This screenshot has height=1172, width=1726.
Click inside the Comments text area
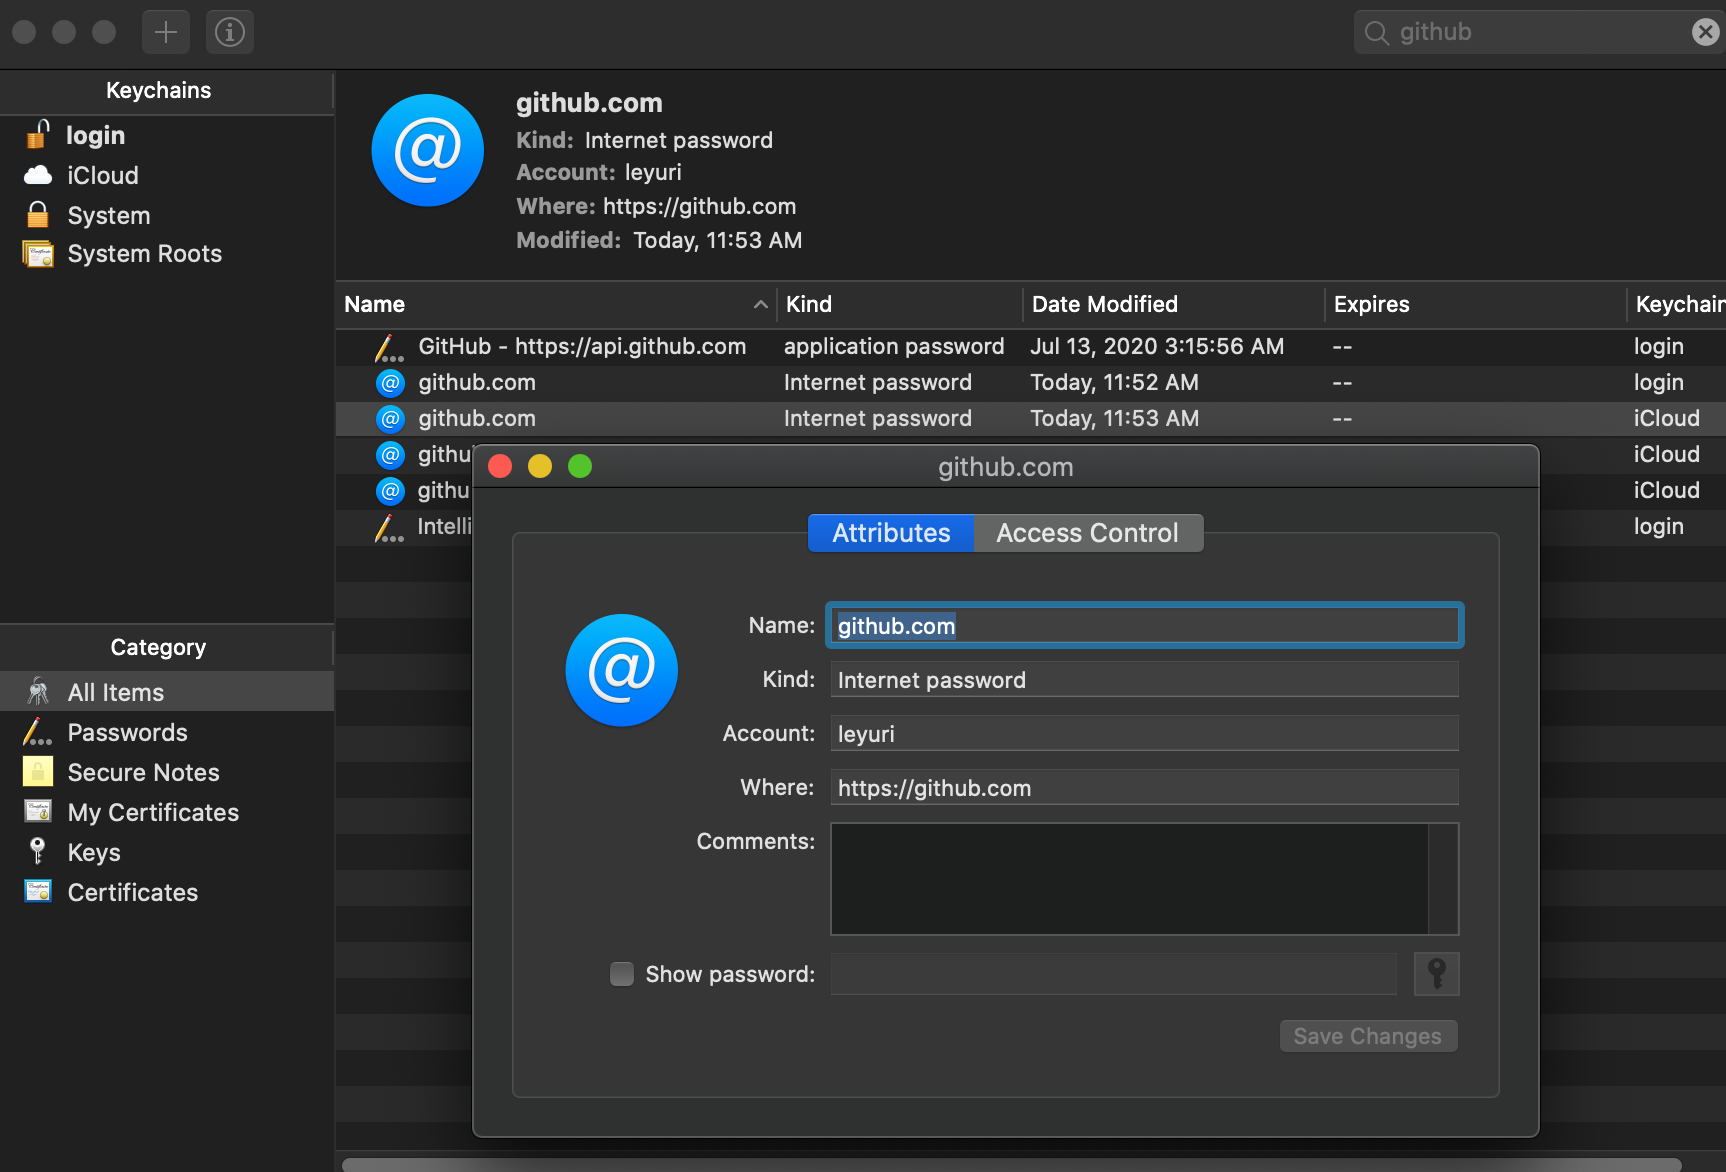(1130, 879)
